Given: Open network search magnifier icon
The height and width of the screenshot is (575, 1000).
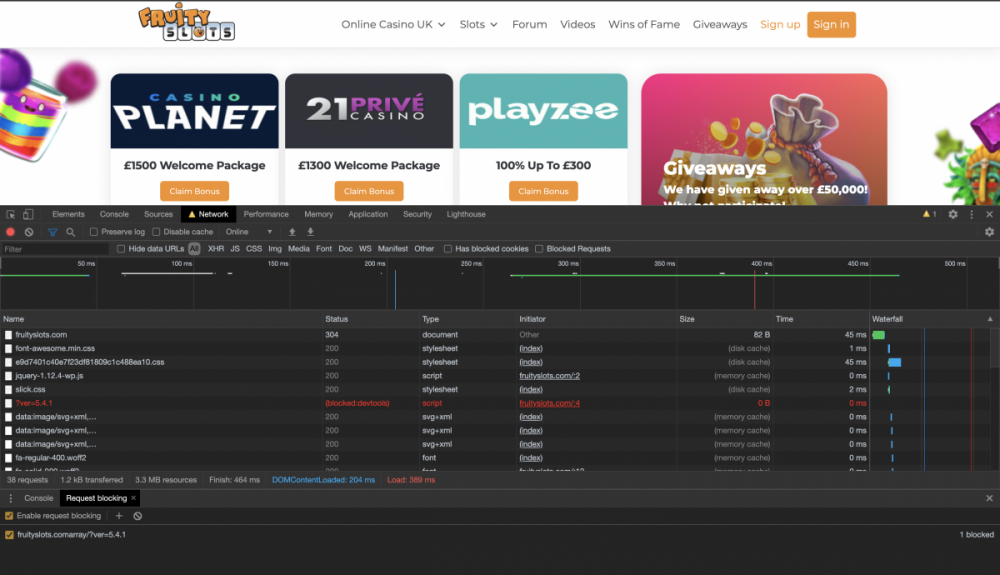Looking at the screenshot, I should coord(71,232).
